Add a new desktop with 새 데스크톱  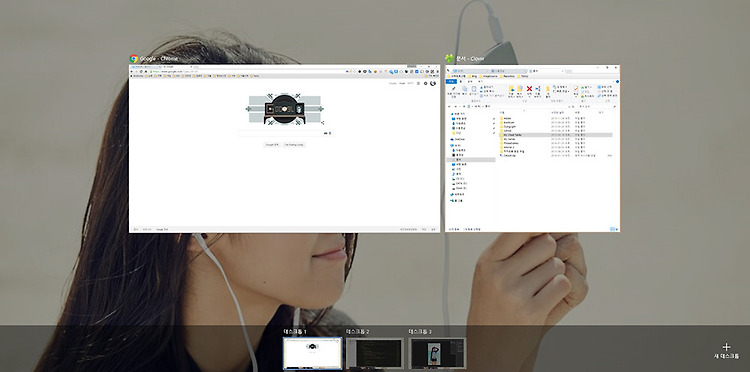(726, 350)
